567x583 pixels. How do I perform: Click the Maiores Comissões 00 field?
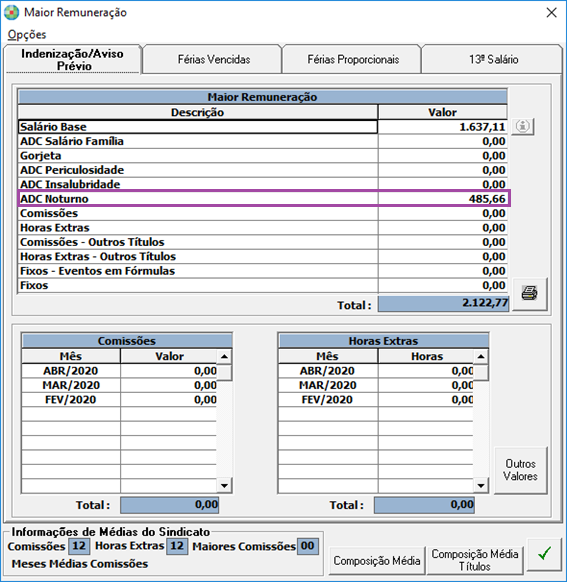(308, 546)
